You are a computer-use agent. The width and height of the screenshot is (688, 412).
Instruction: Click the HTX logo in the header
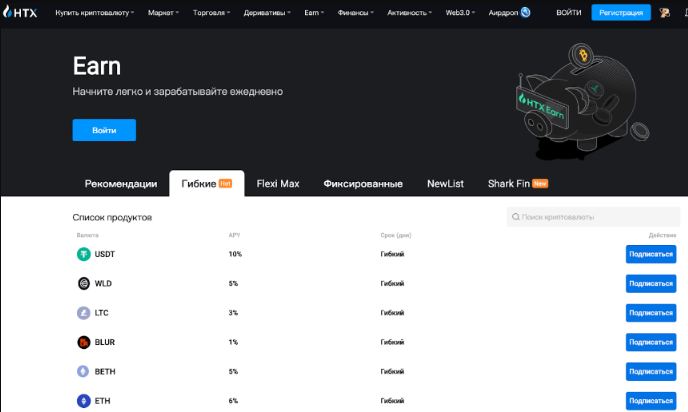point(20,12)
